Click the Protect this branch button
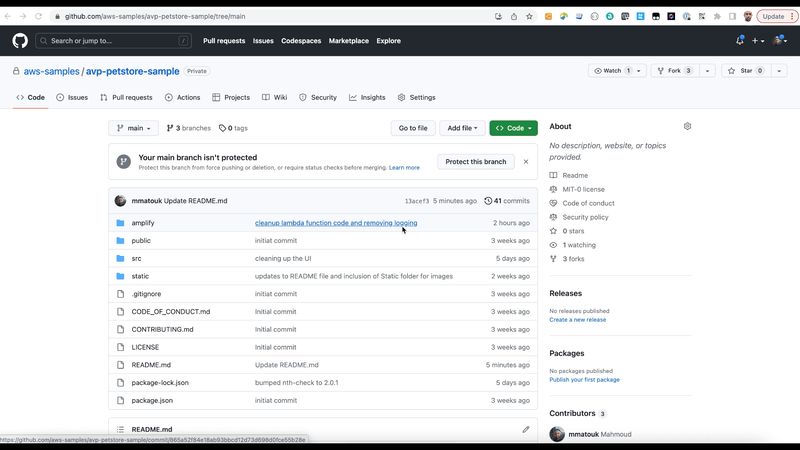800x450 pixels. click(x=476, y=162)
